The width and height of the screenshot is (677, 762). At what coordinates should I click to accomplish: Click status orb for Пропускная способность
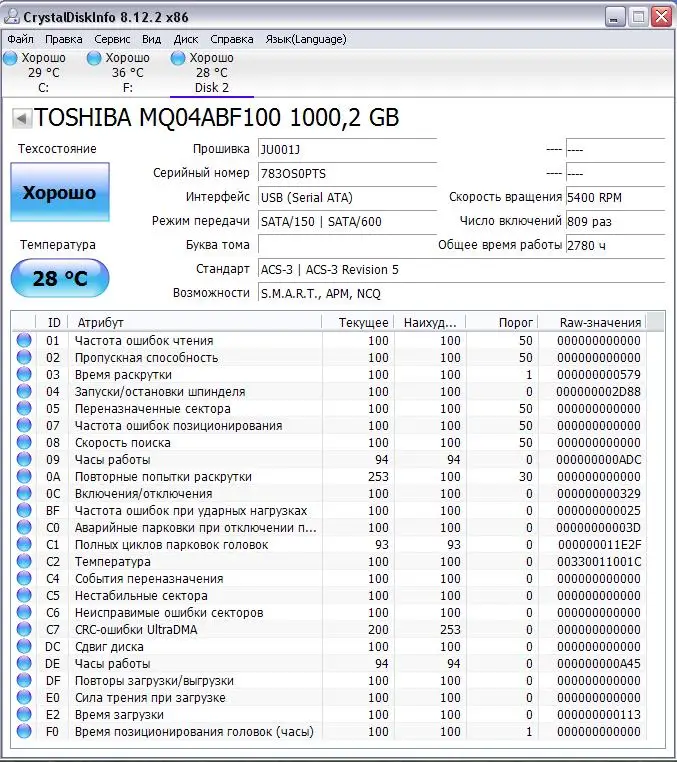pyautogui.click(x=24, y=357)
